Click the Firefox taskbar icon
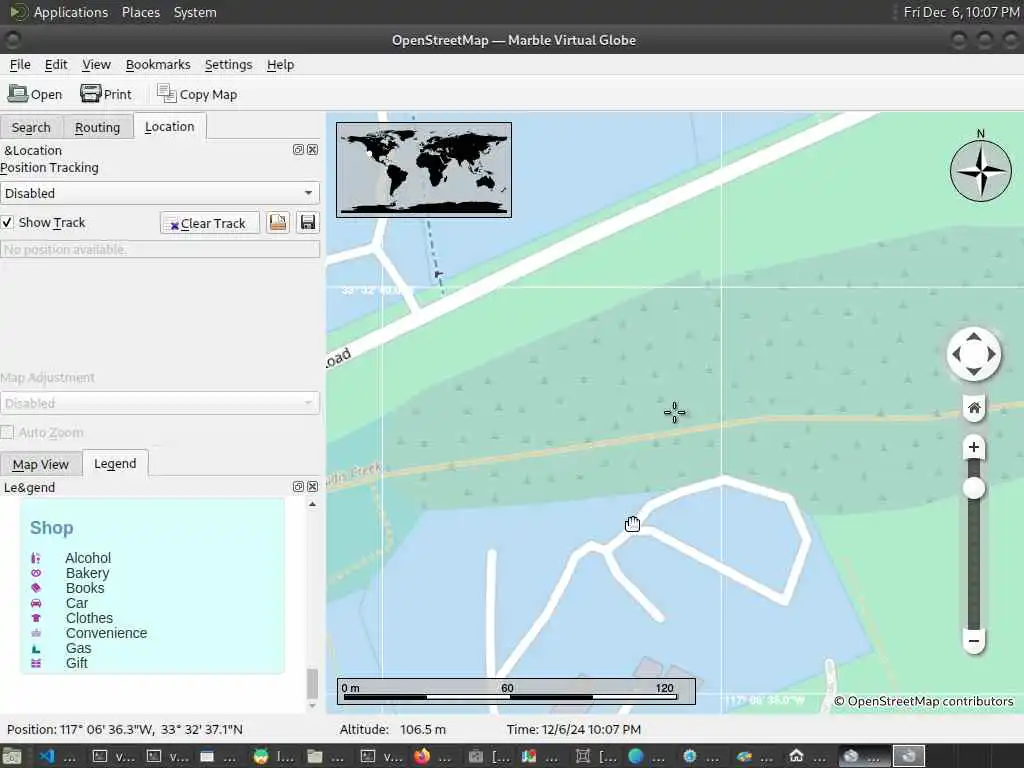1024x768 pixels. (x=422, y=756)
